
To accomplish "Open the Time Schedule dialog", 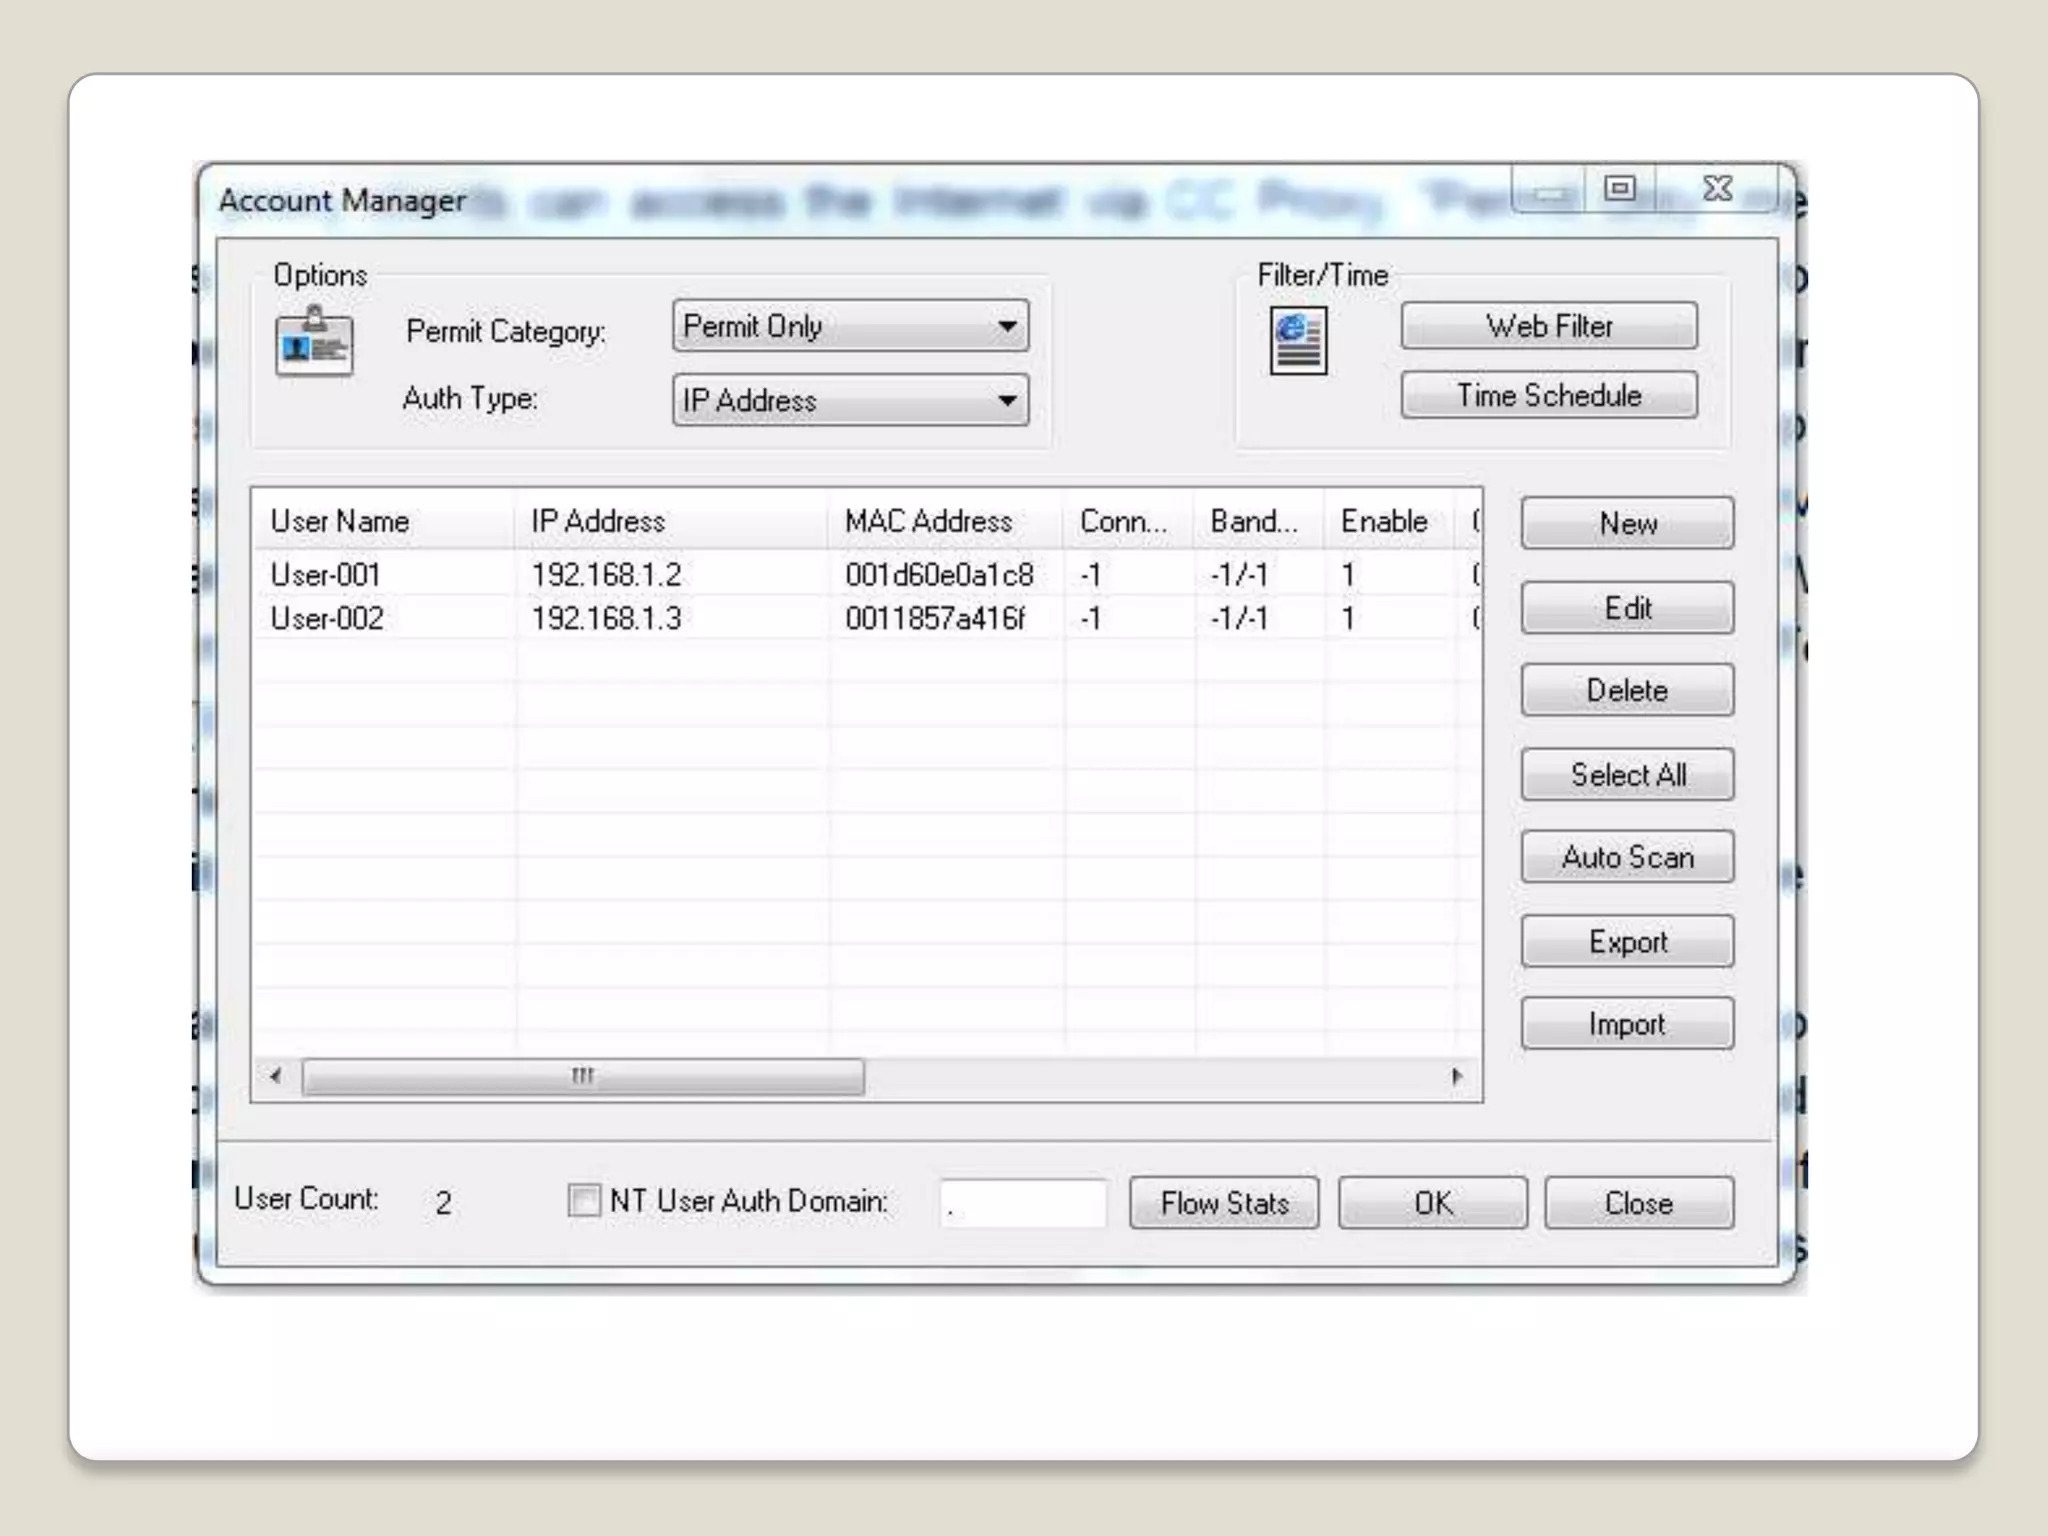I will pos(1548,395).
